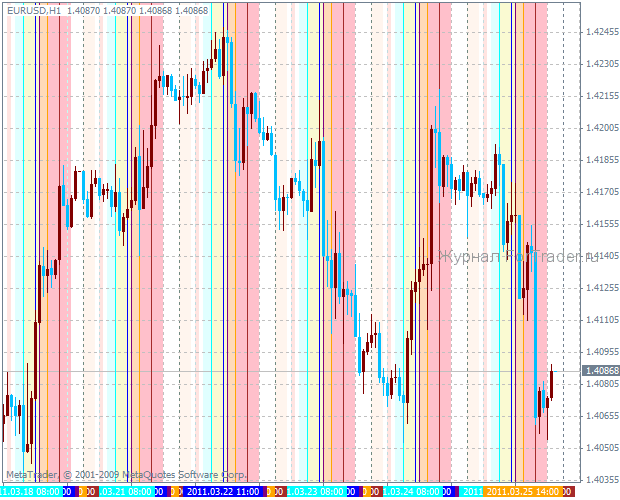Click the 1.40355 price axis label
The image size is (620, 500).
602,479
